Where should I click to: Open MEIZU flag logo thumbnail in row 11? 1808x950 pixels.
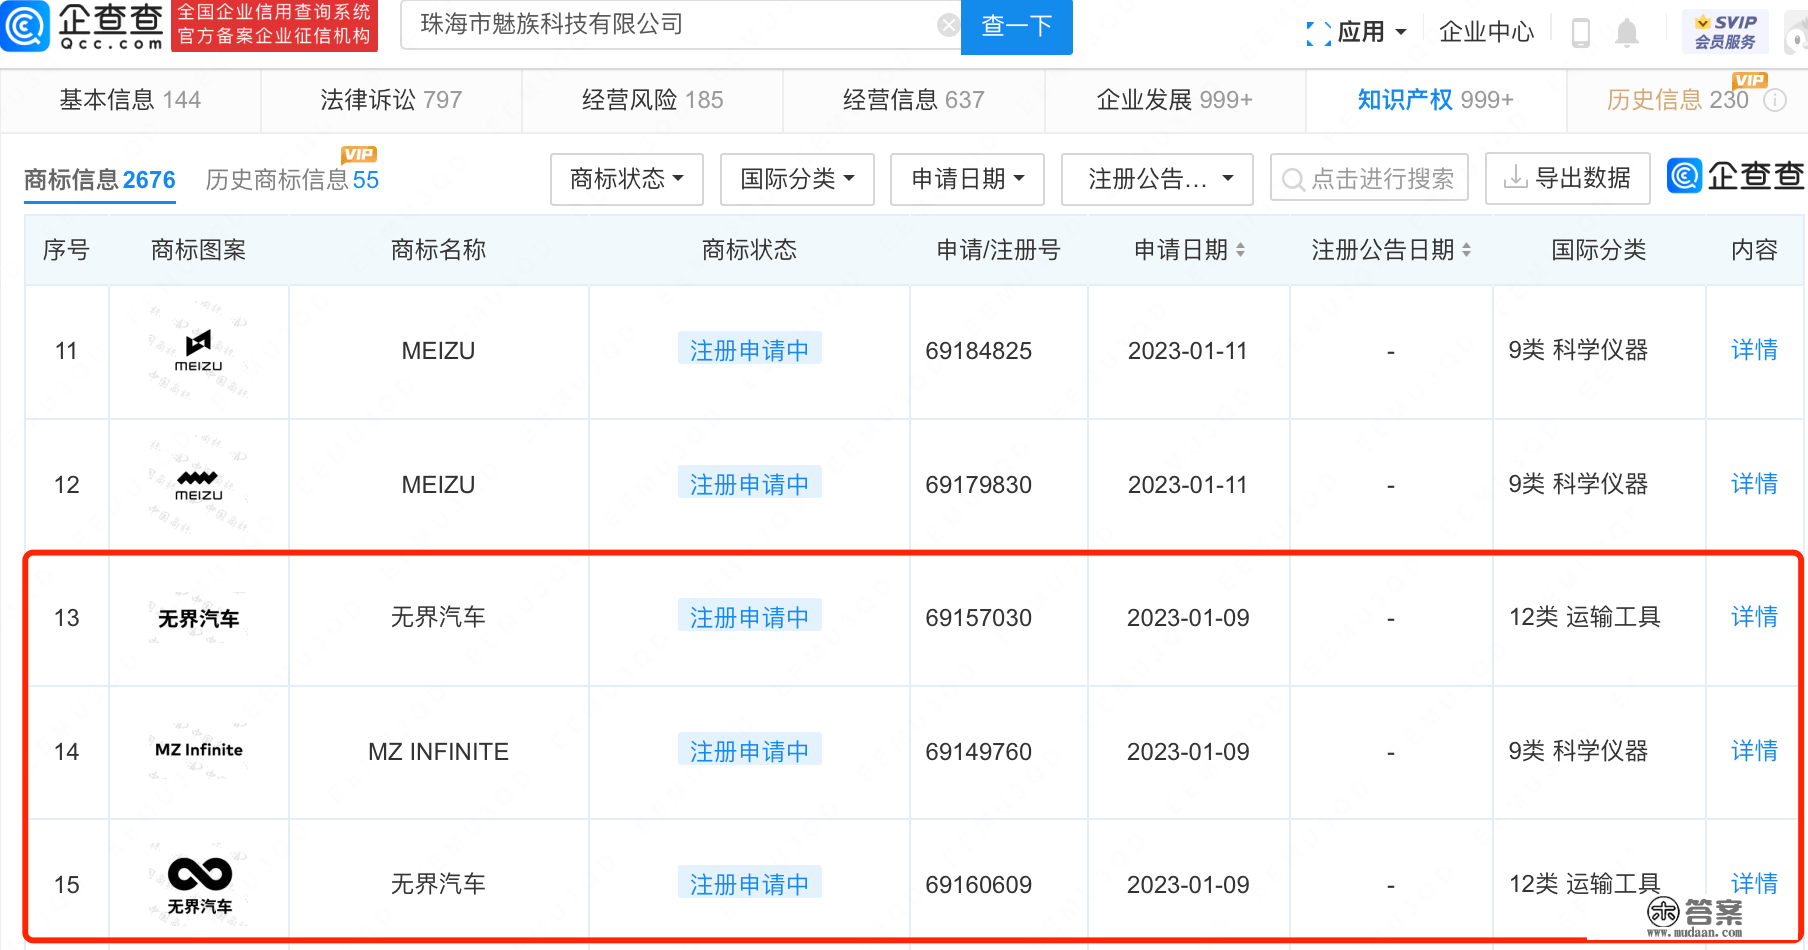tap(199, 351)
